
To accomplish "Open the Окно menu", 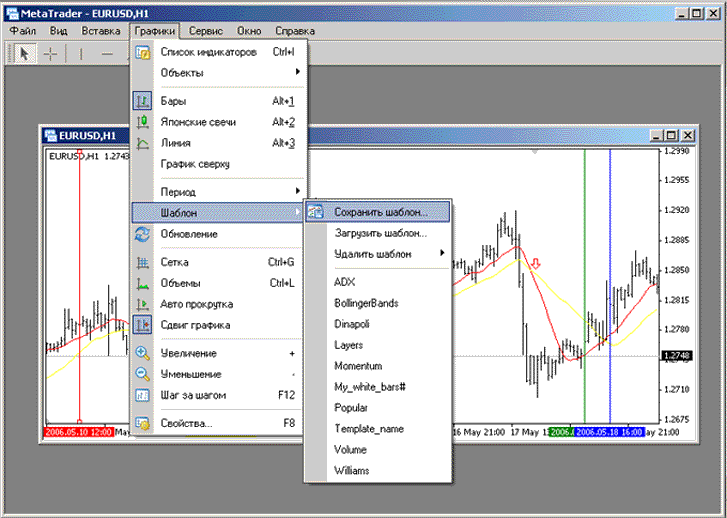I will pyautogui.click(x=249, y=31).
